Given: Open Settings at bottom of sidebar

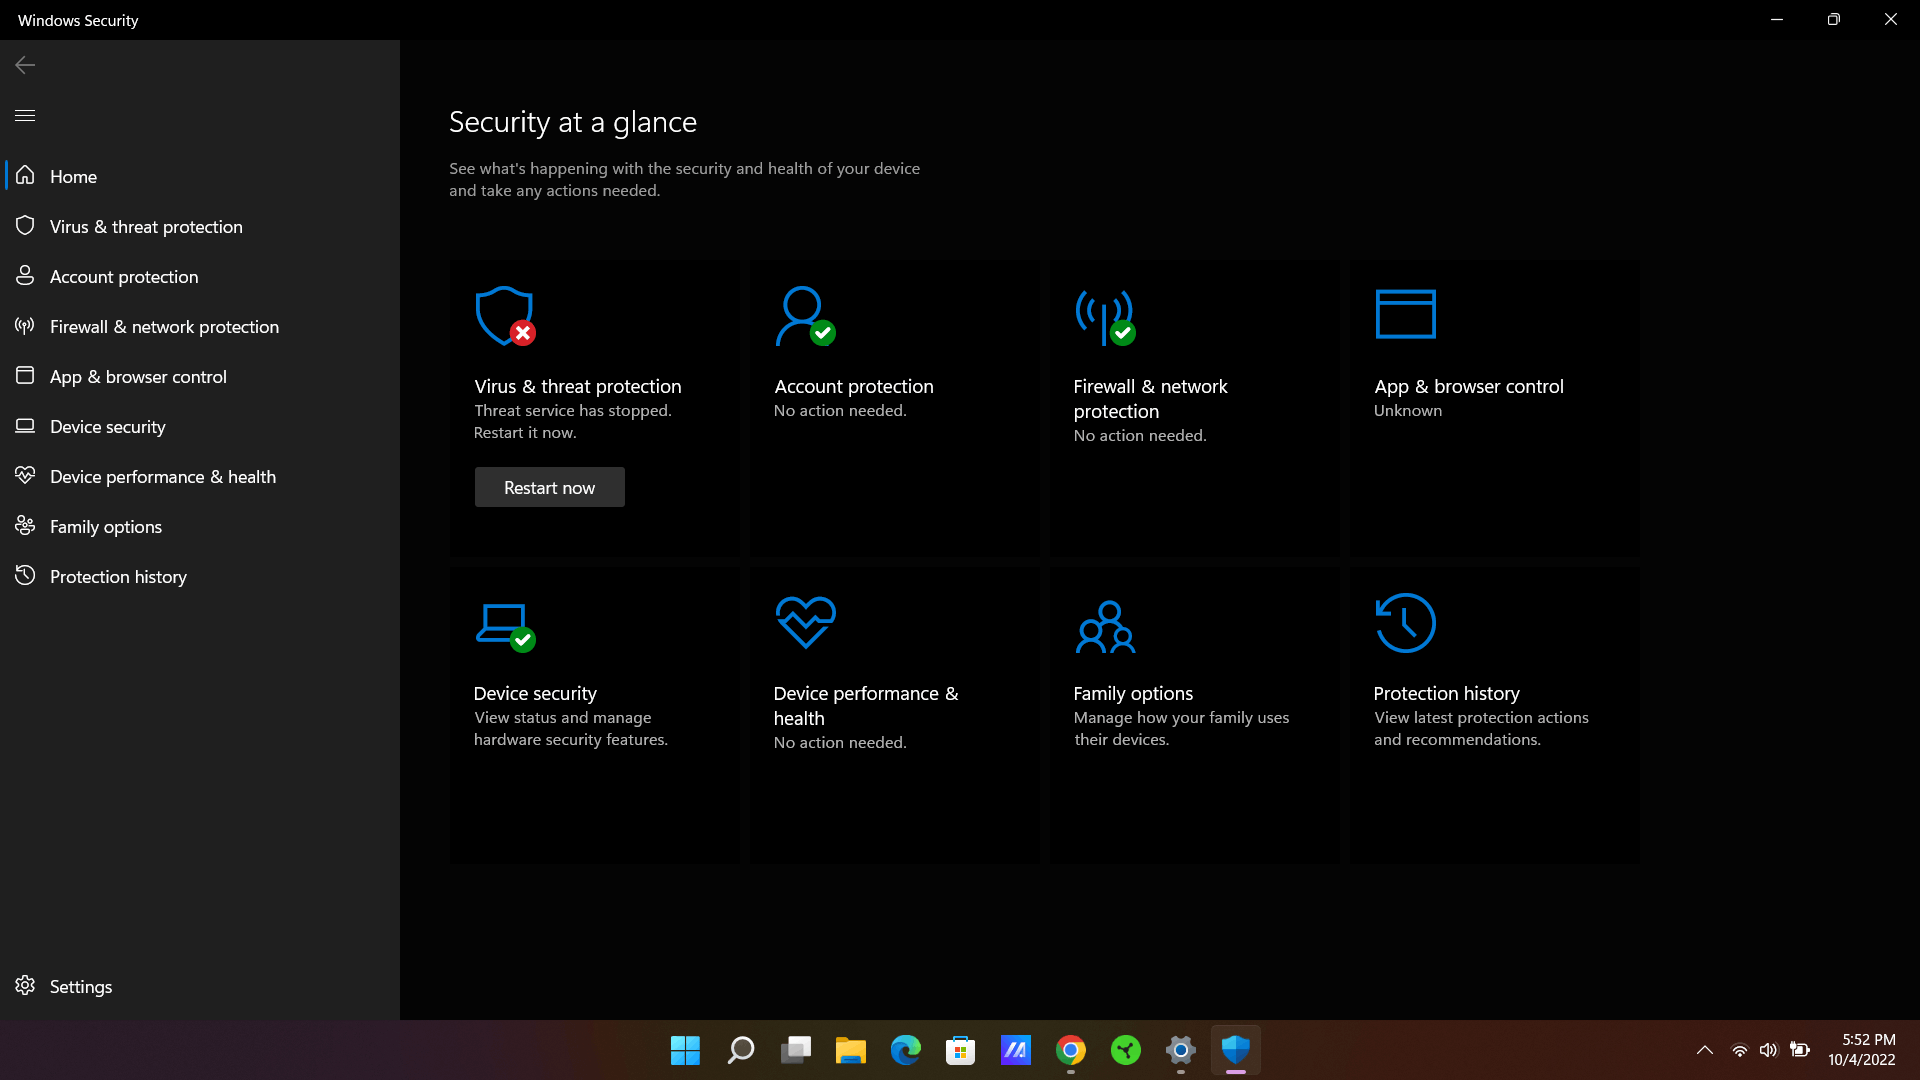Looking at the screenshot, I should [x=80, y=986].
